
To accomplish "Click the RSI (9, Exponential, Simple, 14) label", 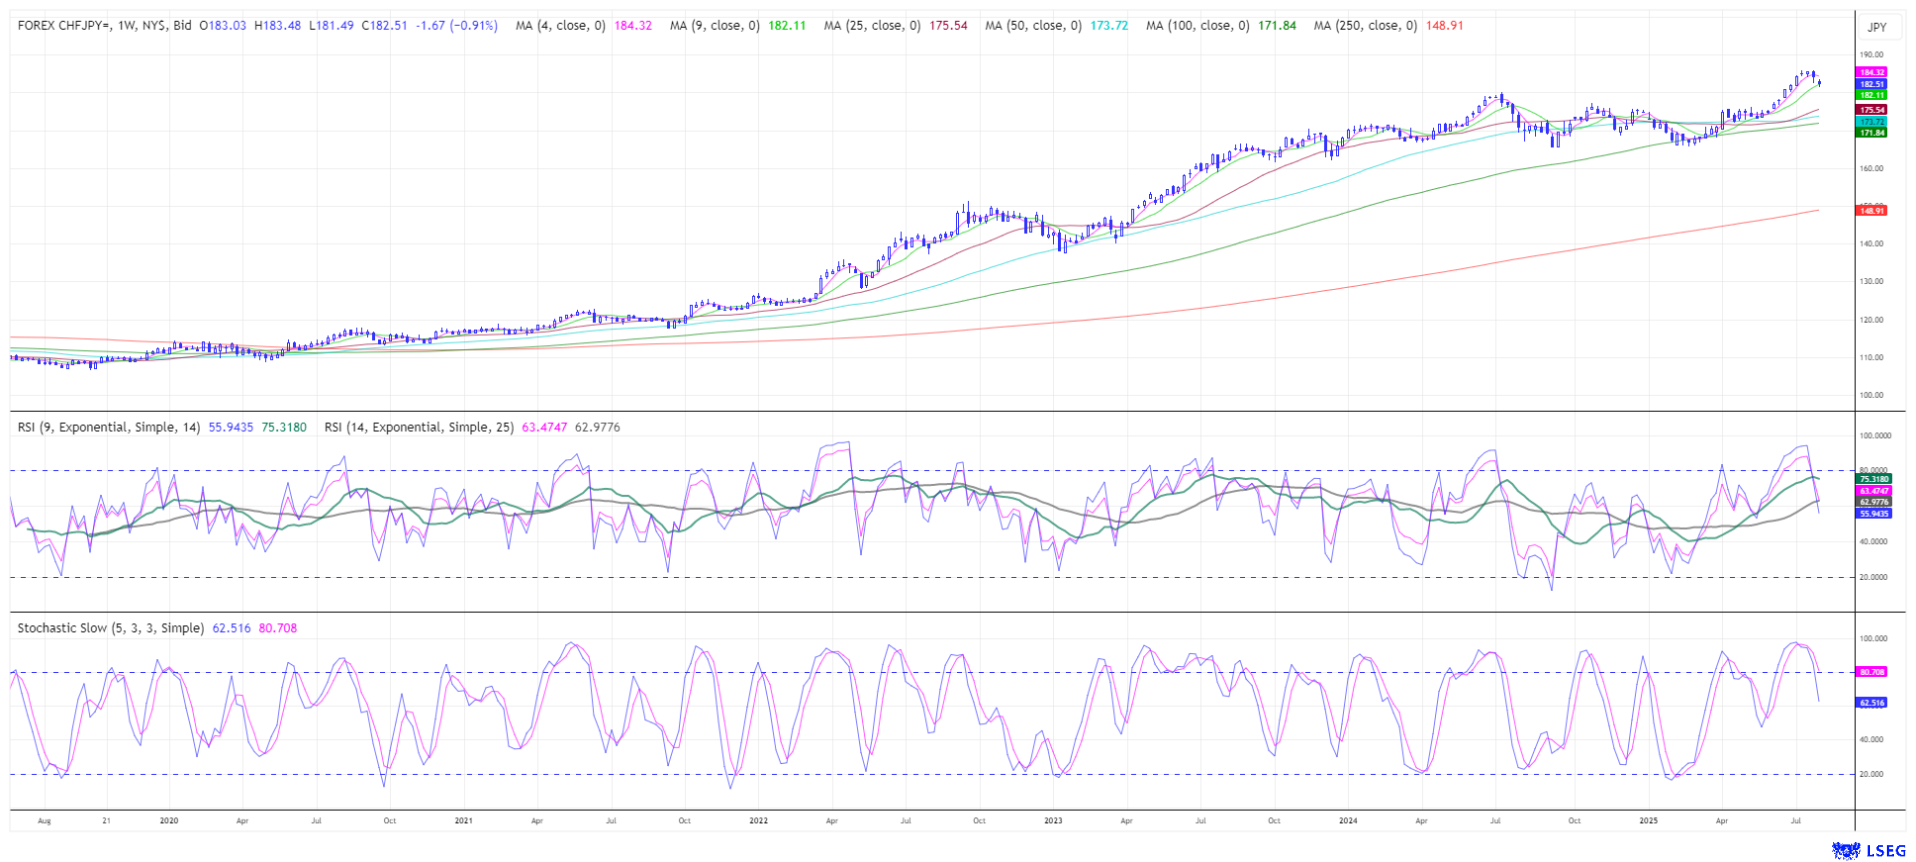I will click(x=108, y=427).
